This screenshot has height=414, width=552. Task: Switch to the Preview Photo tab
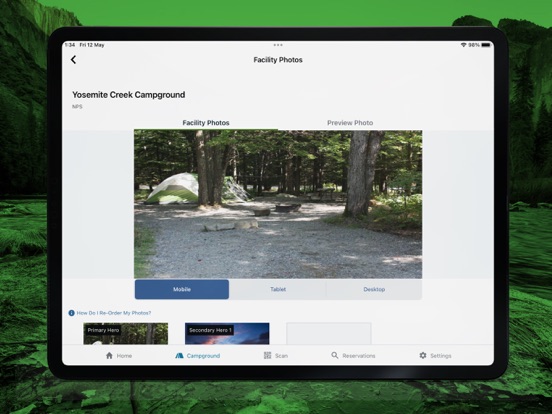(350, 123)
